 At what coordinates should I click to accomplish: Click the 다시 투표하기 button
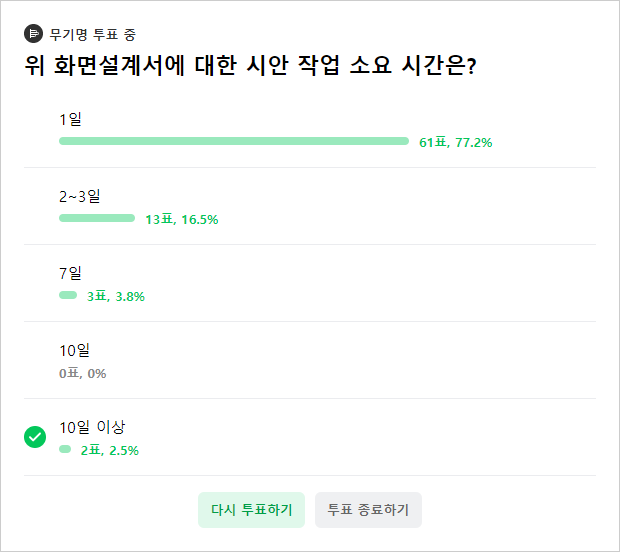click(251, 510)
